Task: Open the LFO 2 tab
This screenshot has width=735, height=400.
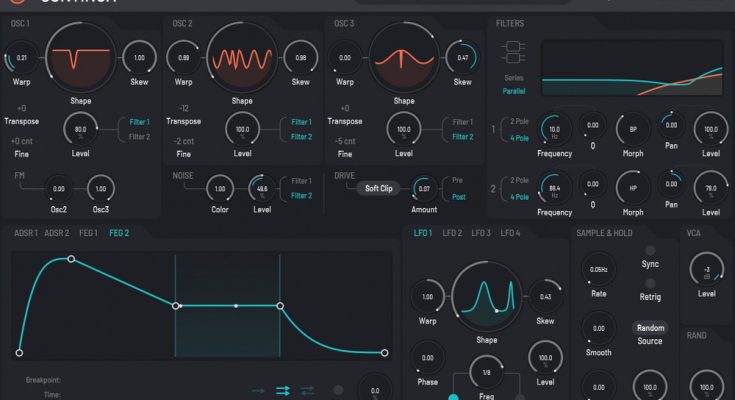Action: 453,233
